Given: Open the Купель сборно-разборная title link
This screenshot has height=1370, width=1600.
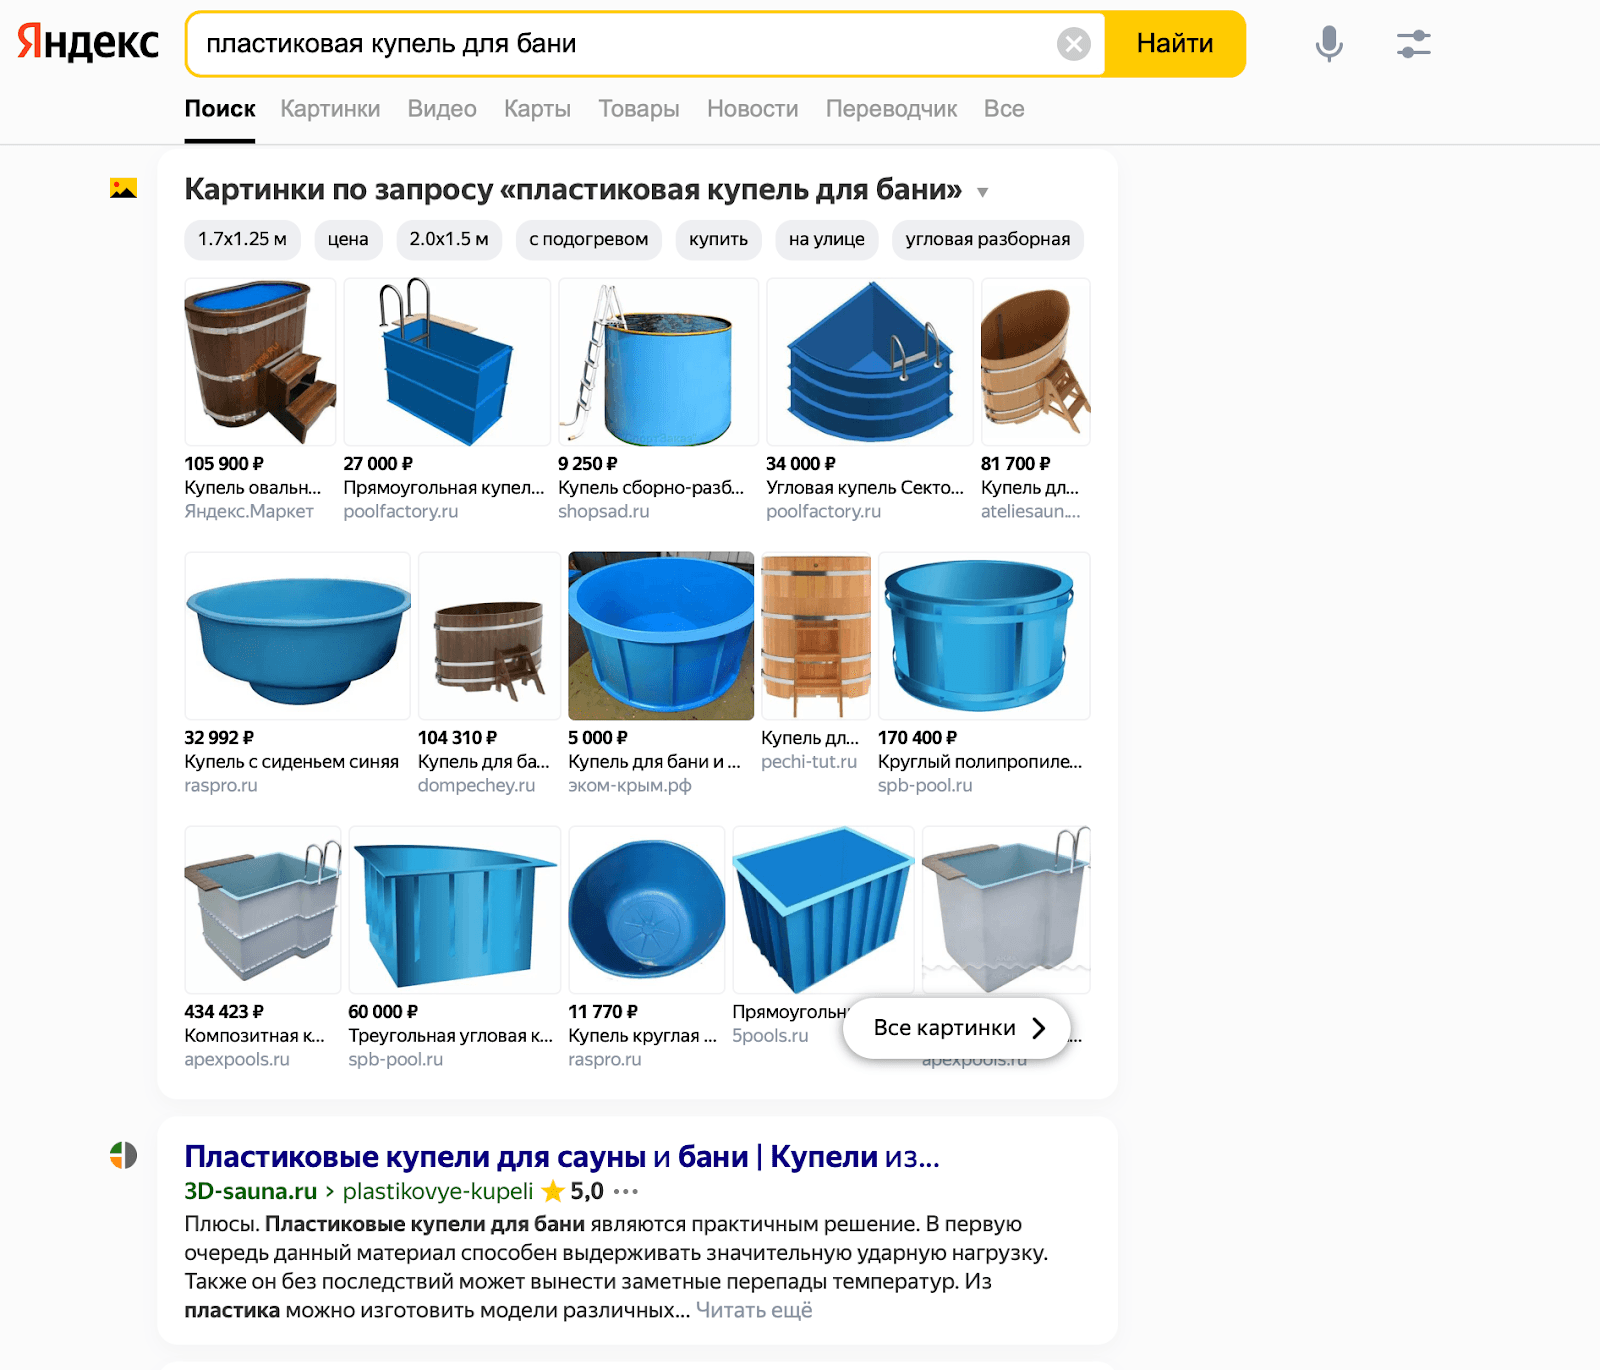Looking at the screenshot, I should [651, 488].
